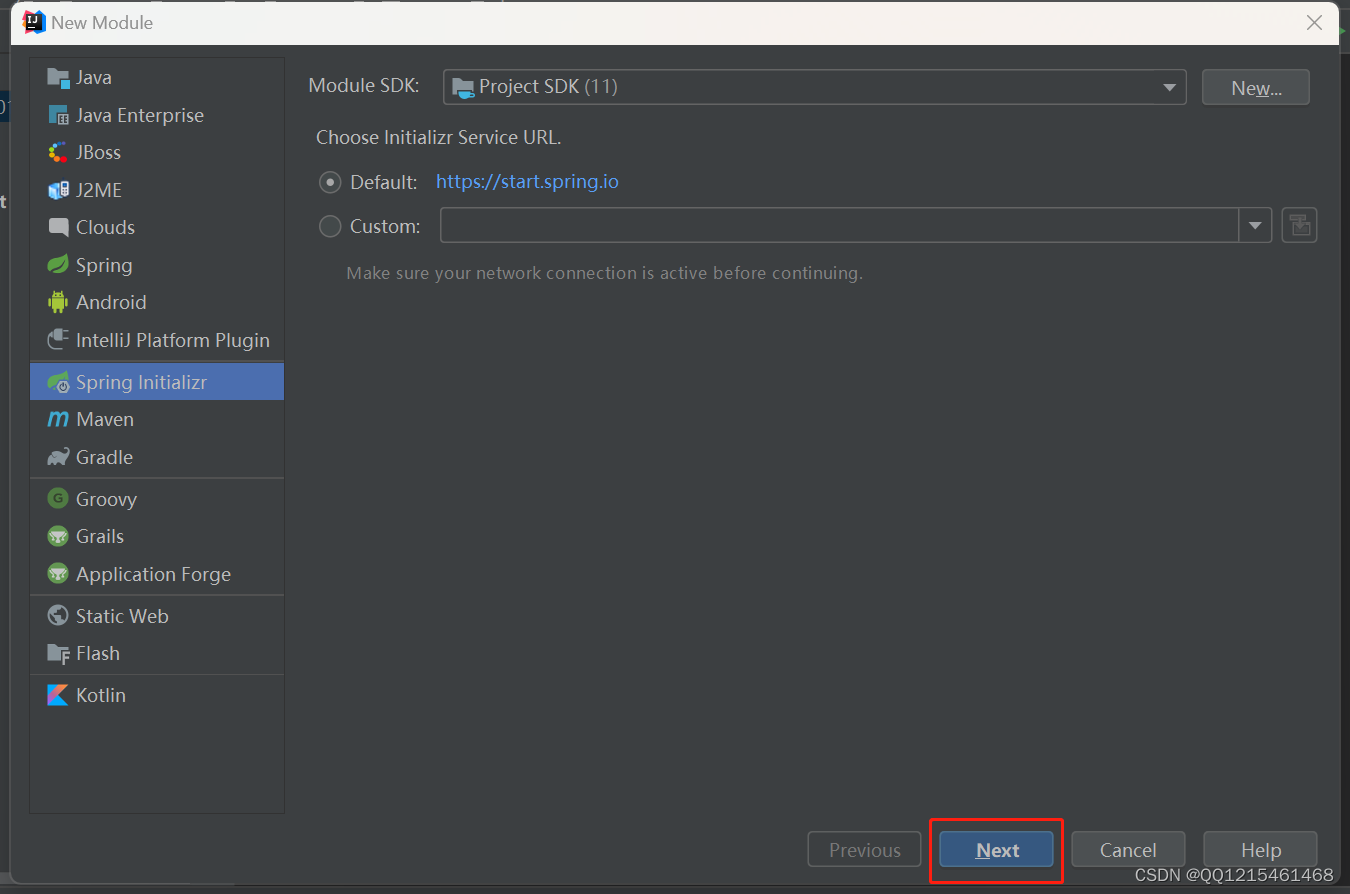This screenshot has width=1350, height=894.
Task: Select Clouds in the module list
Action: (157, 227)
